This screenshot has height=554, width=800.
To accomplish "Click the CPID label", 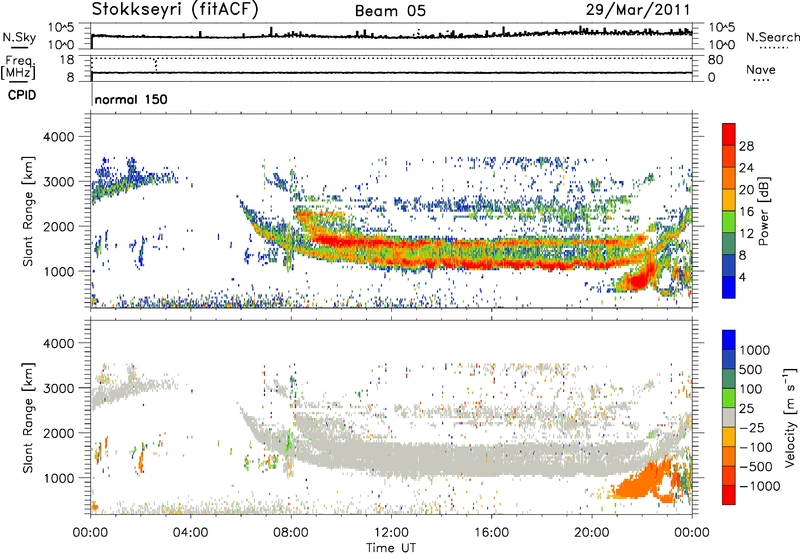I will [x=22, y=95].
